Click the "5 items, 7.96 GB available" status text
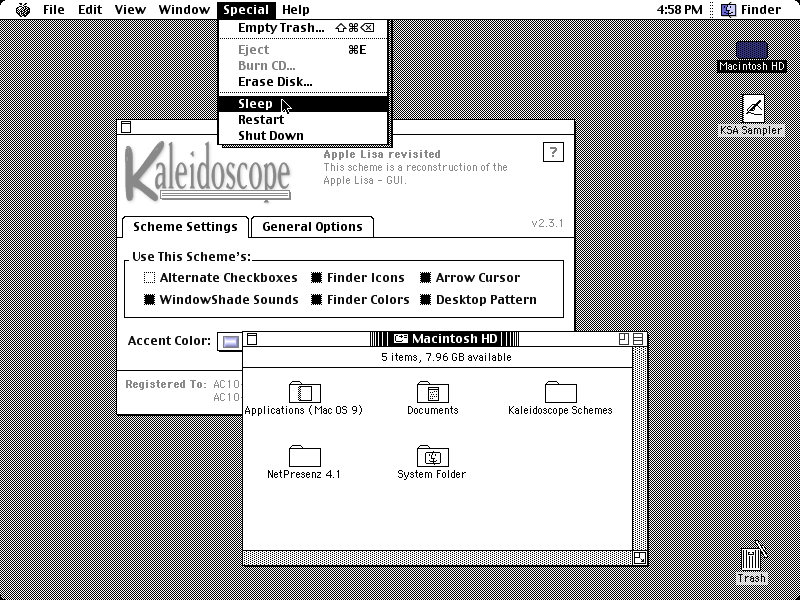Viewport: 800px width, 600px height. click(x=446, y=357)
